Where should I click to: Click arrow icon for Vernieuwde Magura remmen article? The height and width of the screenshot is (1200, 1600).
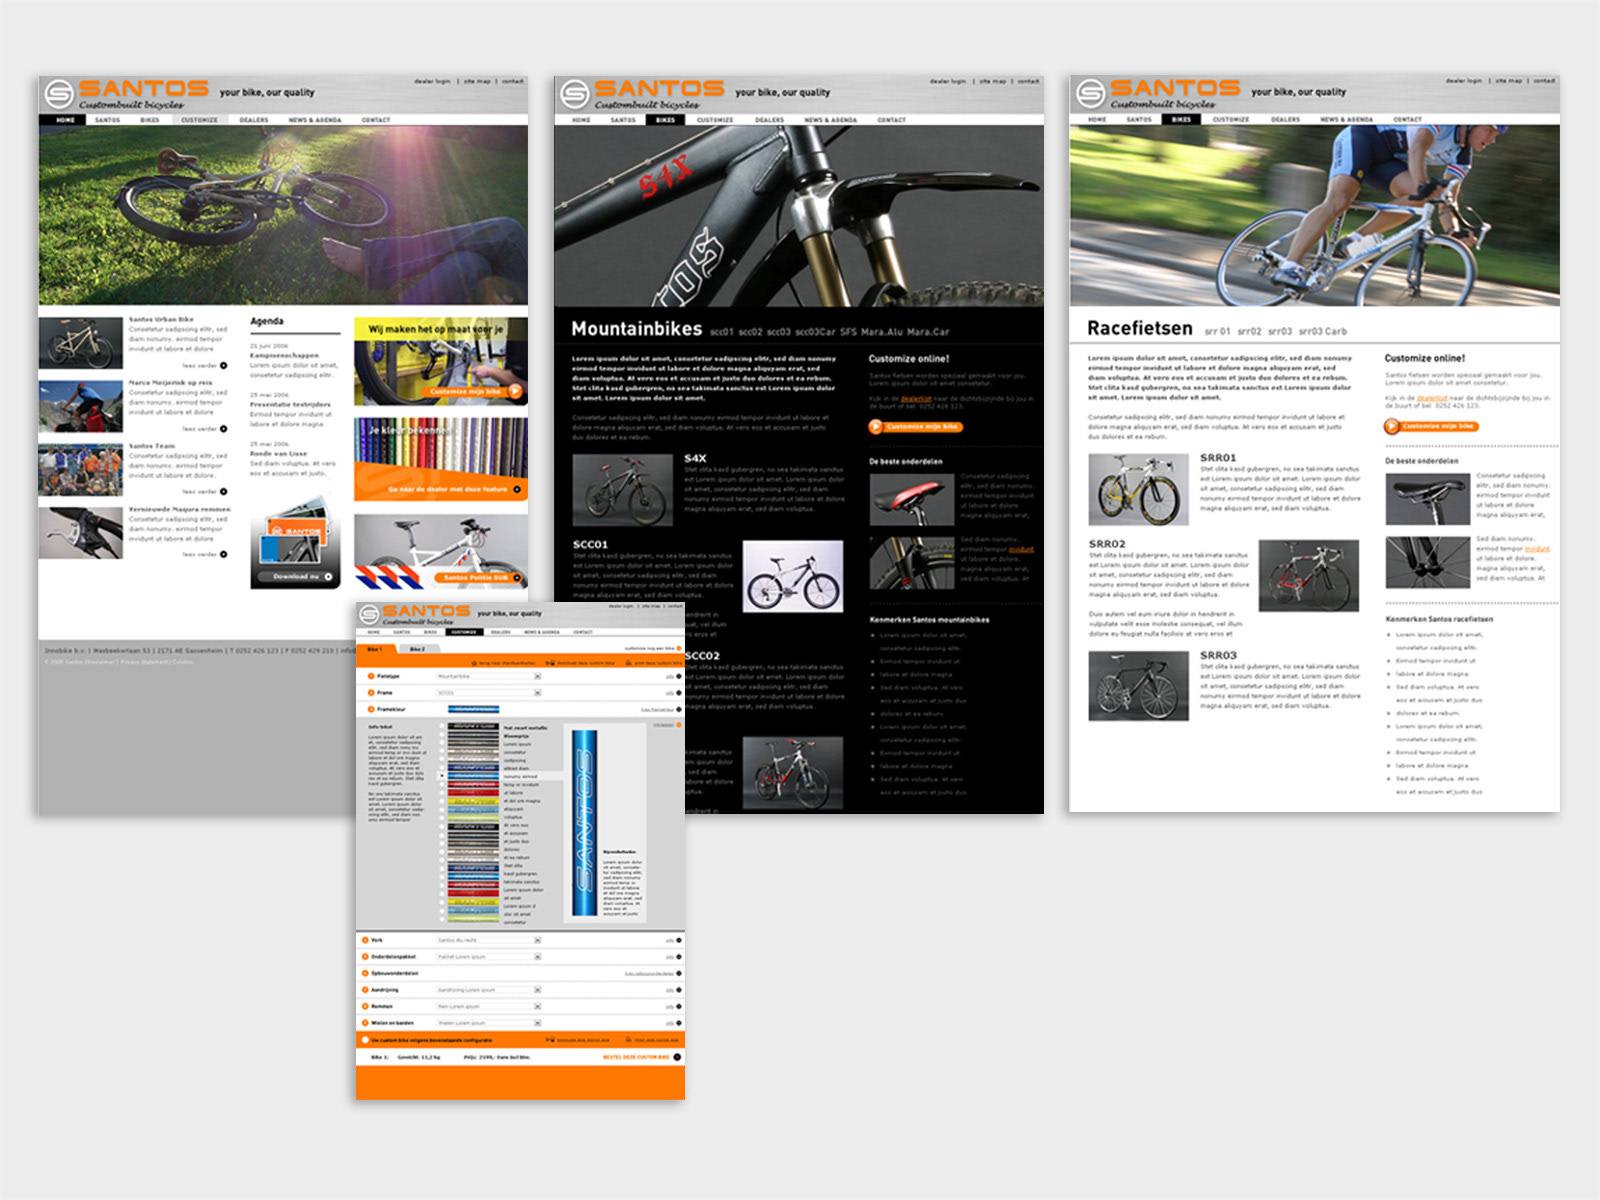pos(223,554)
